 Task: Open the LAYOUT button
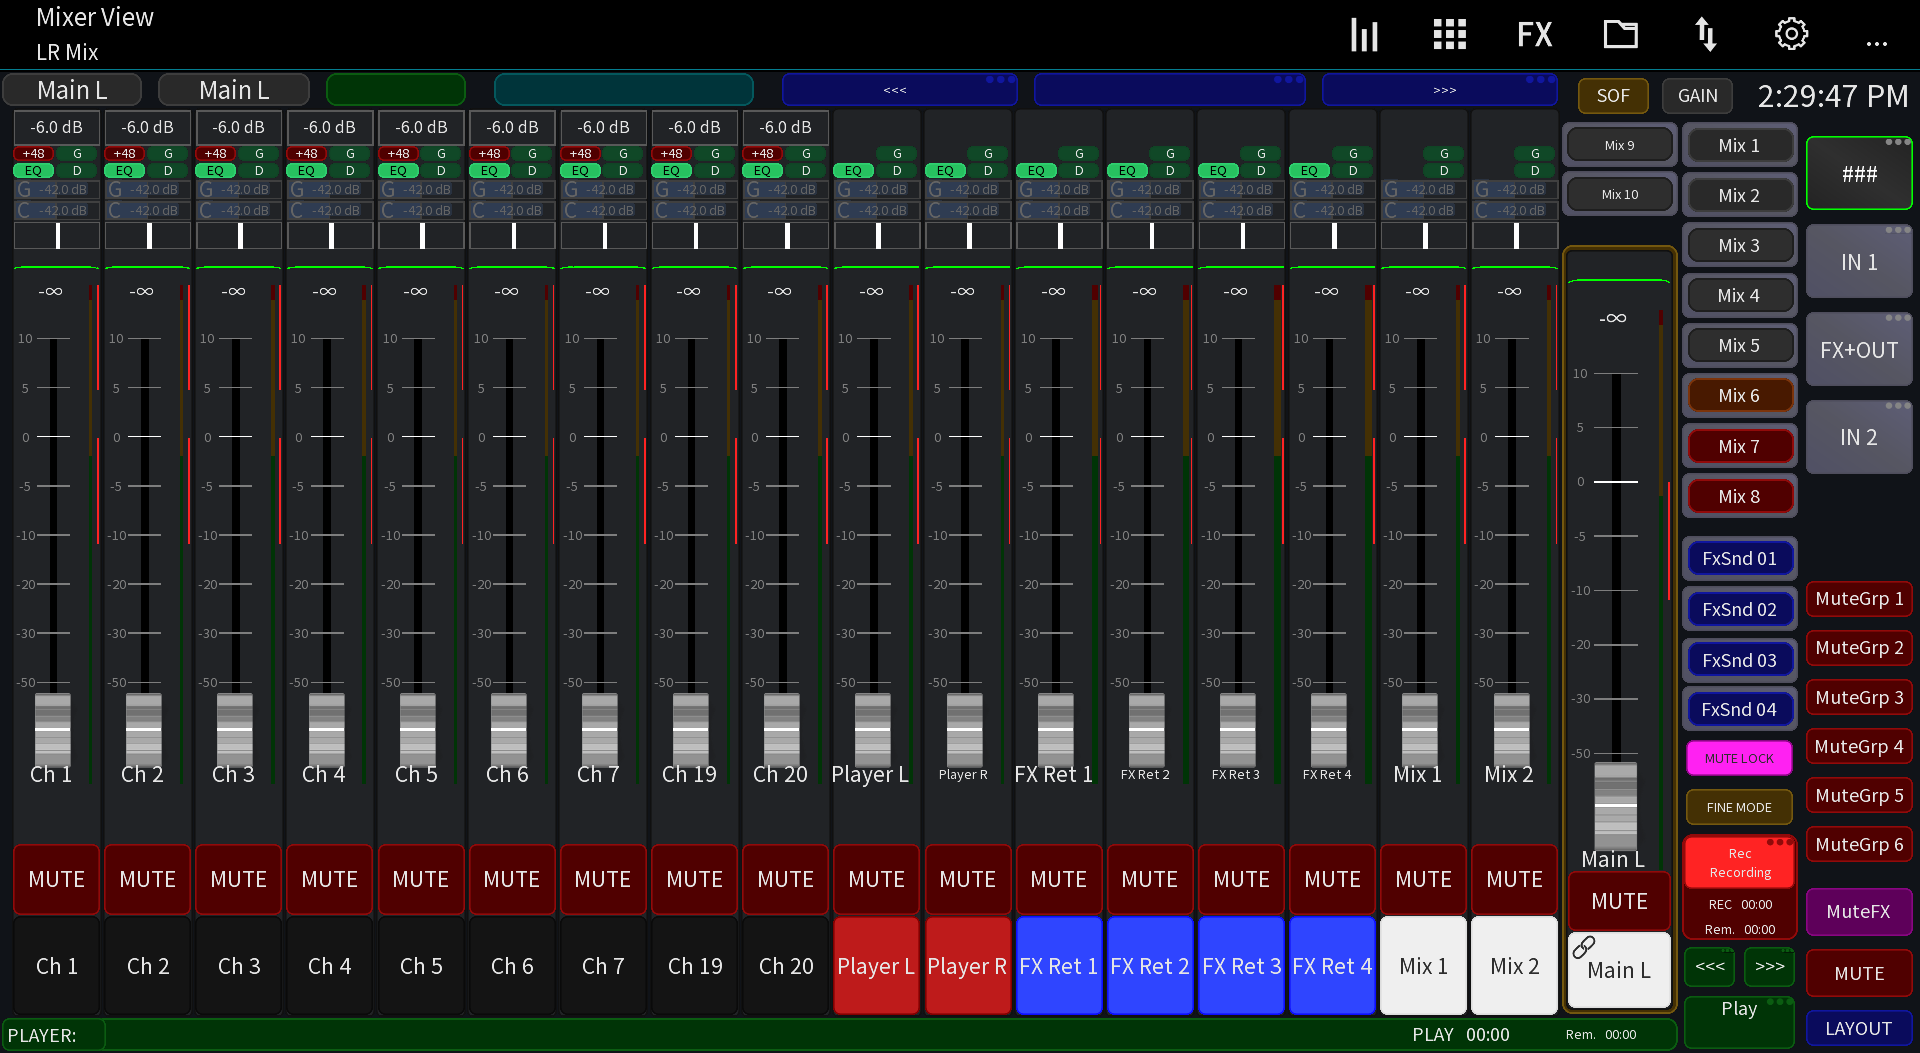[1858, 1028]
